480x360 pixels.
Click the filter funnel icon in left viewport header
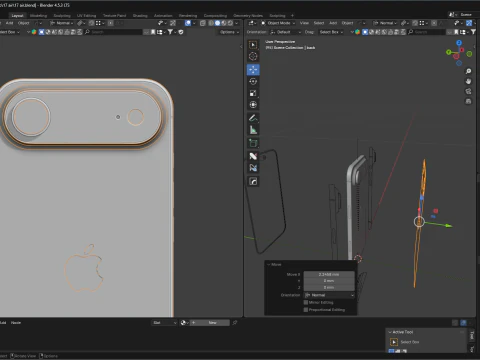point(170,32)
